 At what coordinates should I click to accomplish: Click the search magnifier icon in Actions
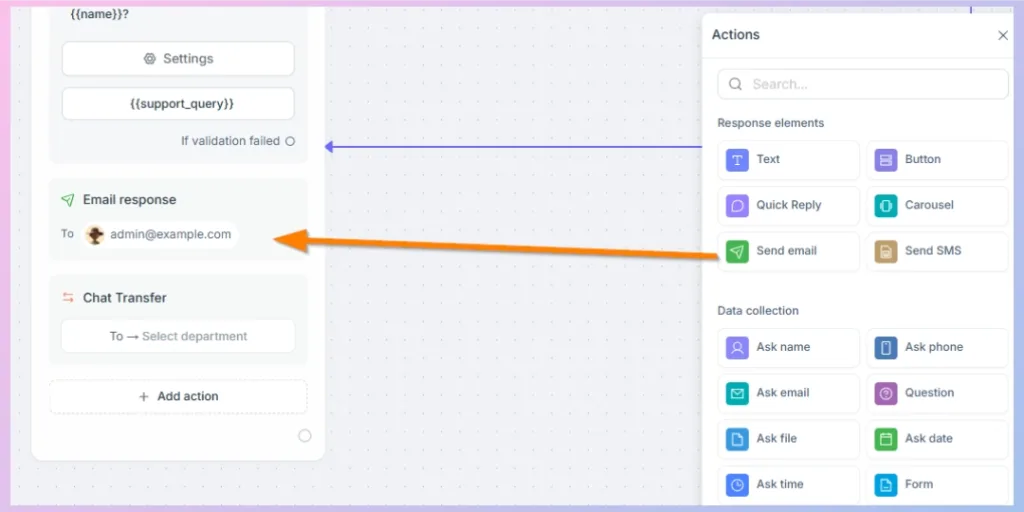[735, 84]
